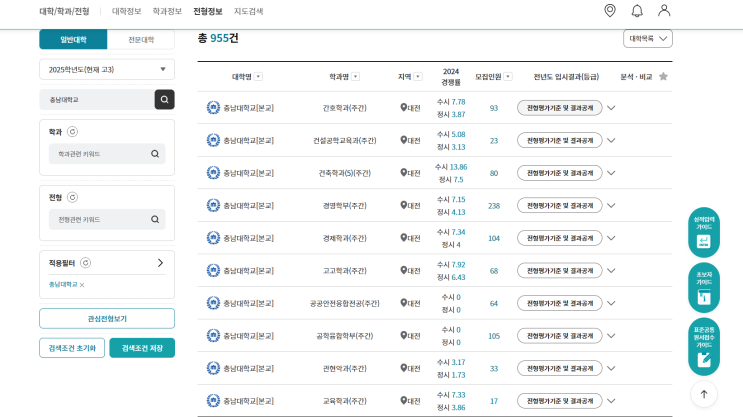Expand the 교육학과(주간) row chevron
The width and height of the screenshot is (743, 417).
click(x=611, y=401)
